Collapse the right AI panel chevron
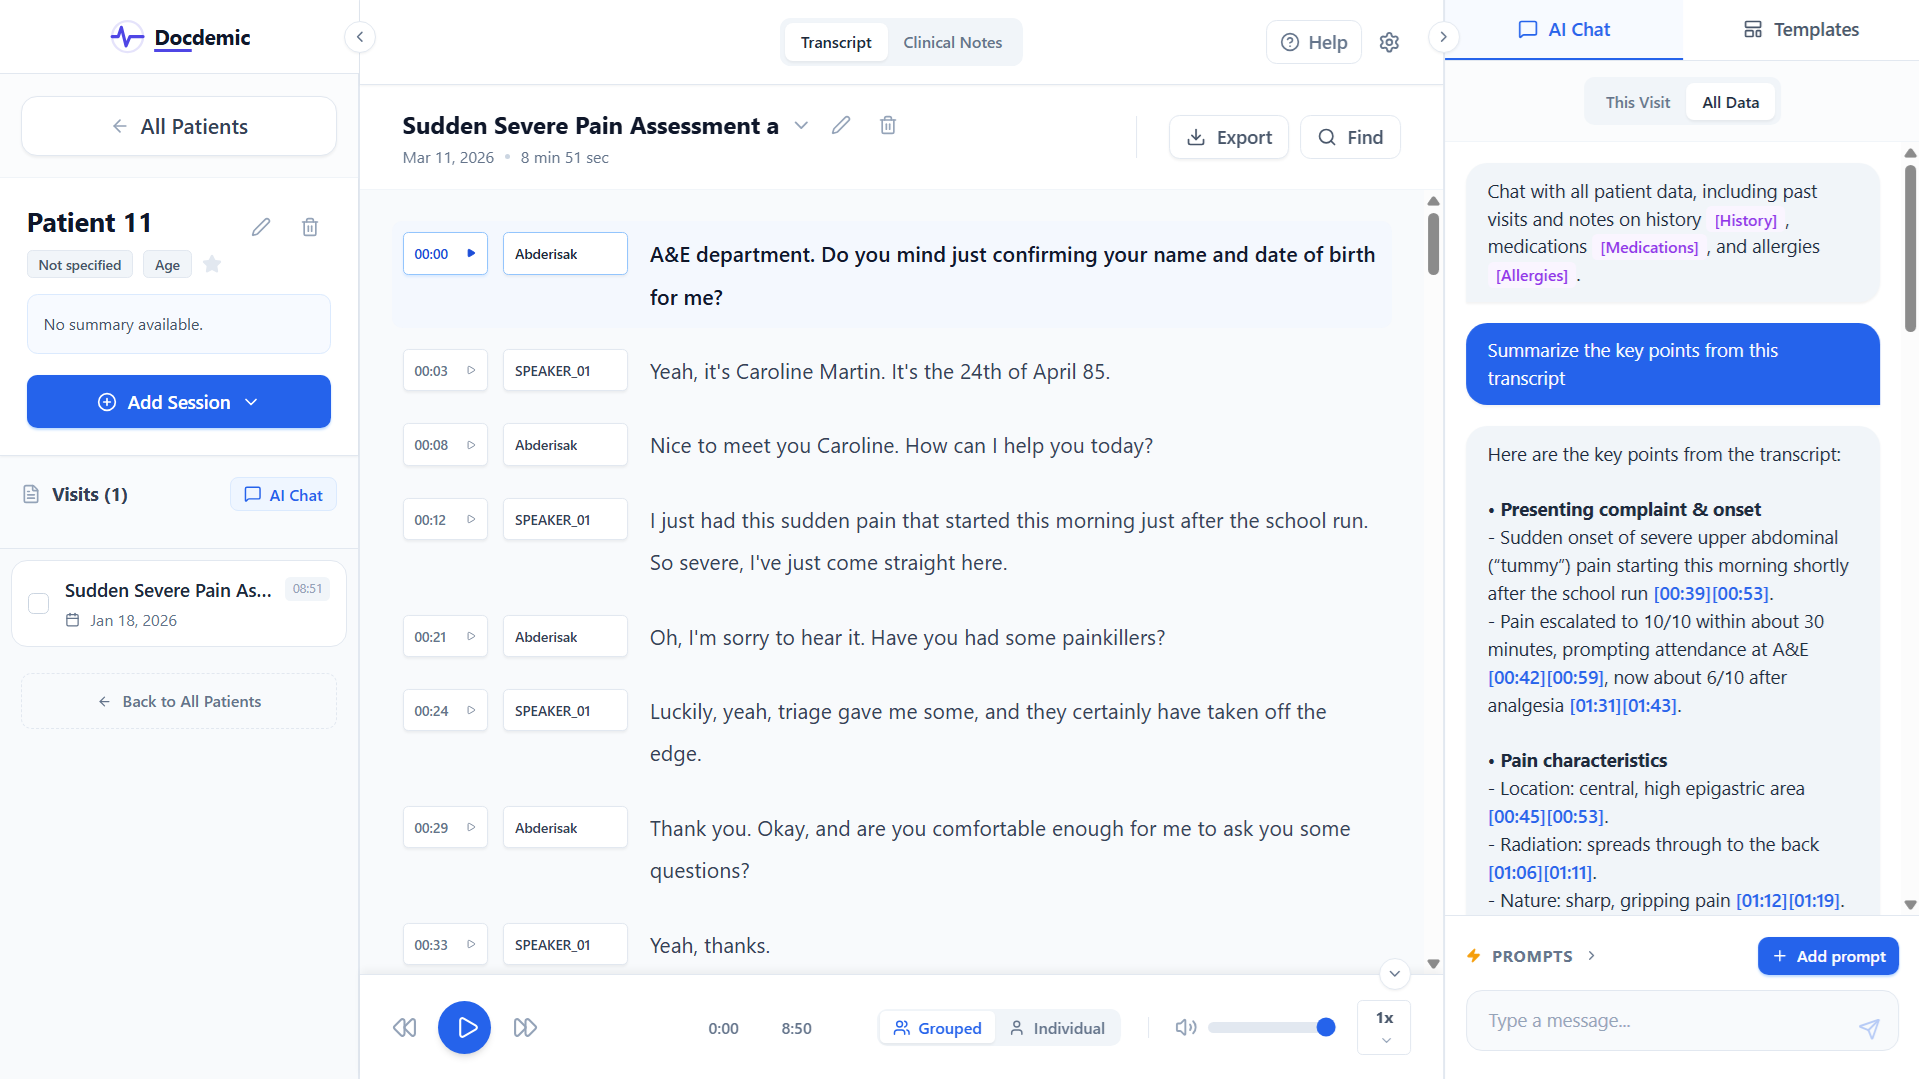Screen dimensions: 1919x1079 1443,38
